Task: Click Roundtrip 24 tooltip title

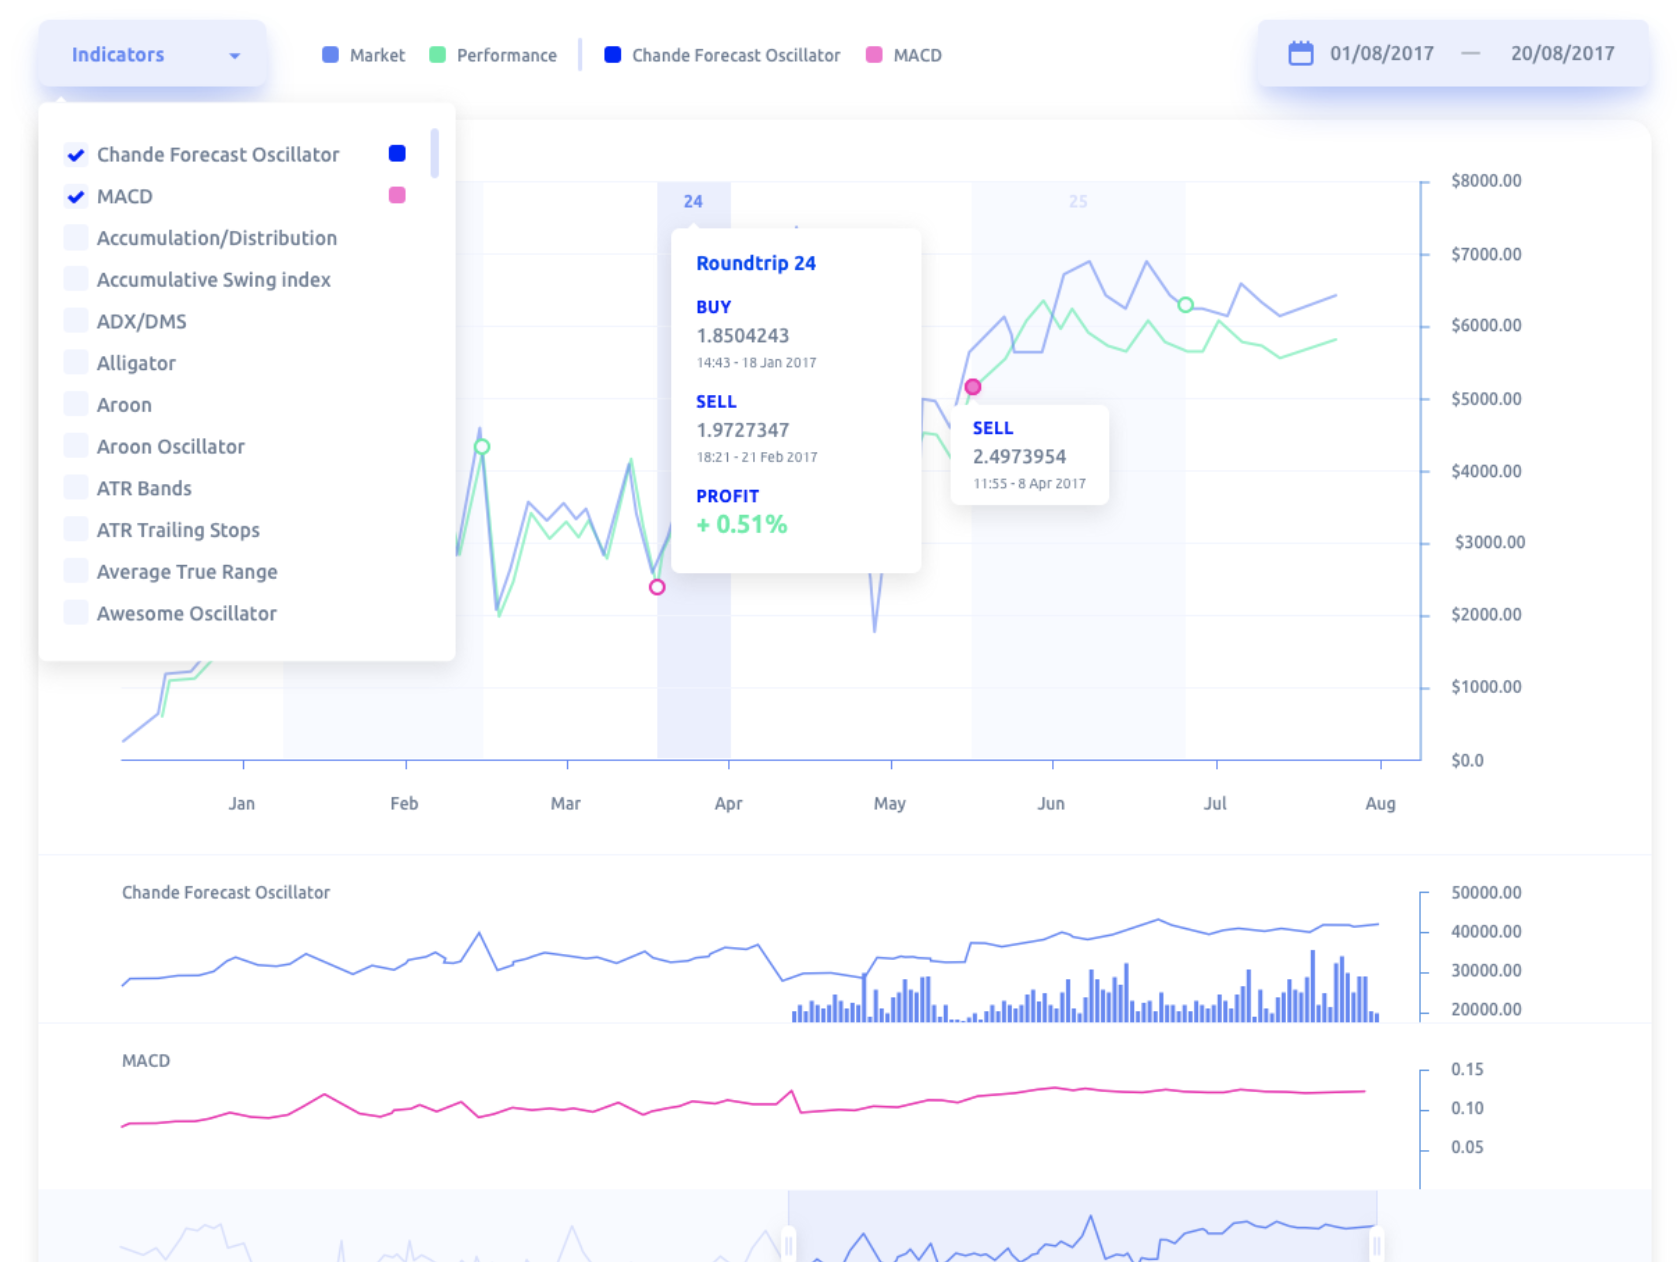Action: (756, 263)
